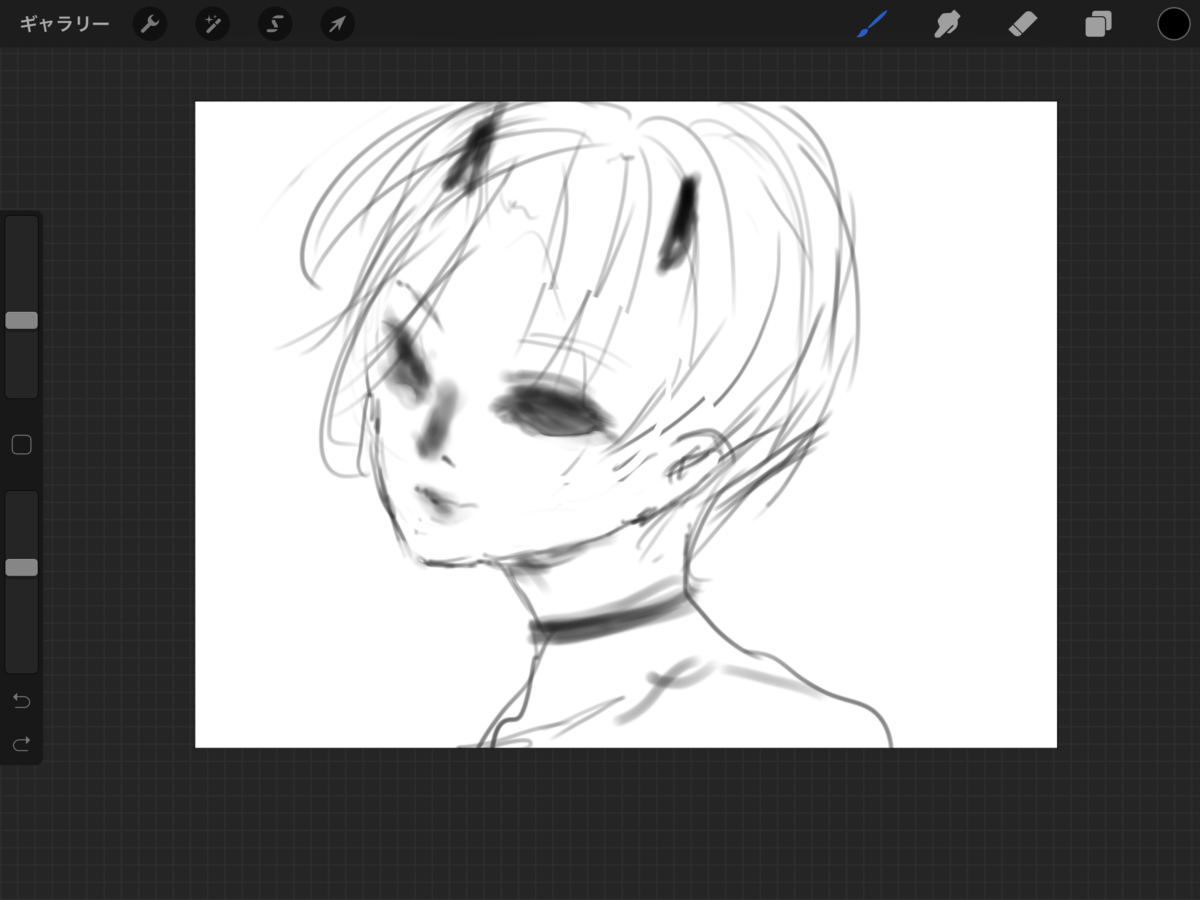Select the Eraser tool
This screenshot has width=1200, height=900.
[1022, 24]
